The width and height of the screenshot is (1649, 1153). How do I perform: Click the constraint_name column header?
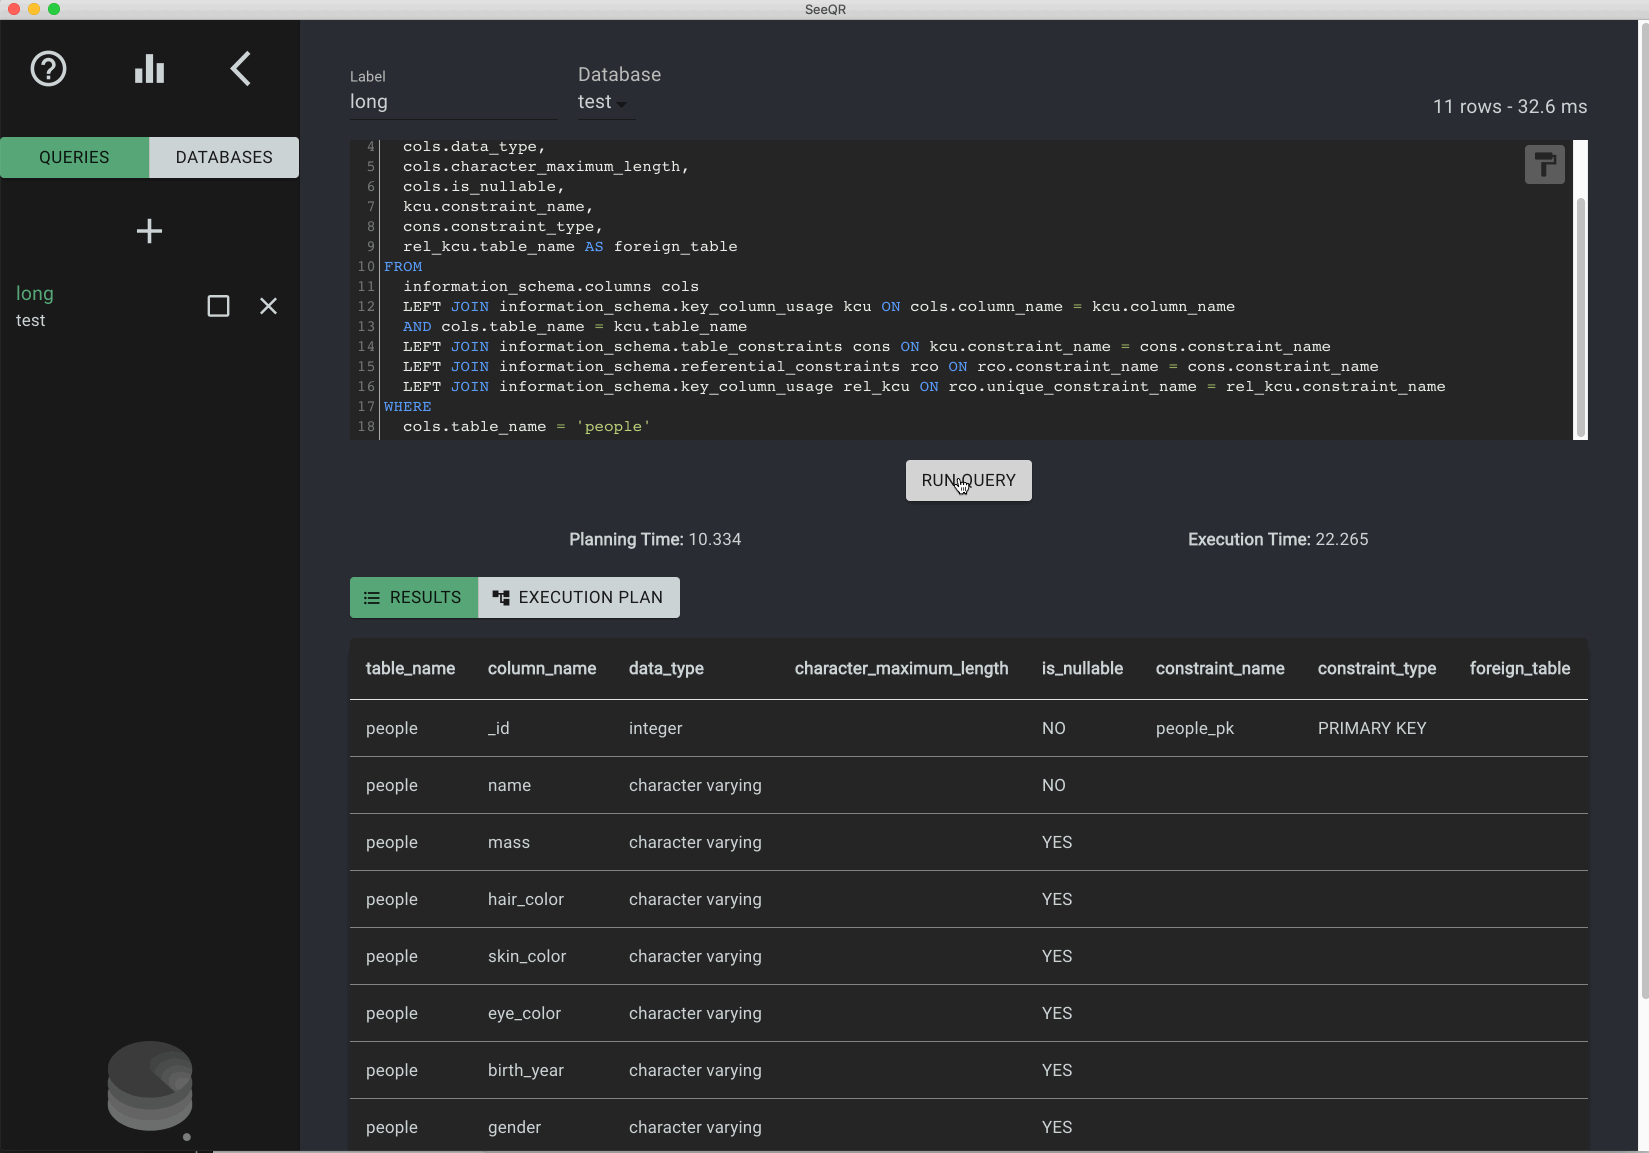point(1220,668)
